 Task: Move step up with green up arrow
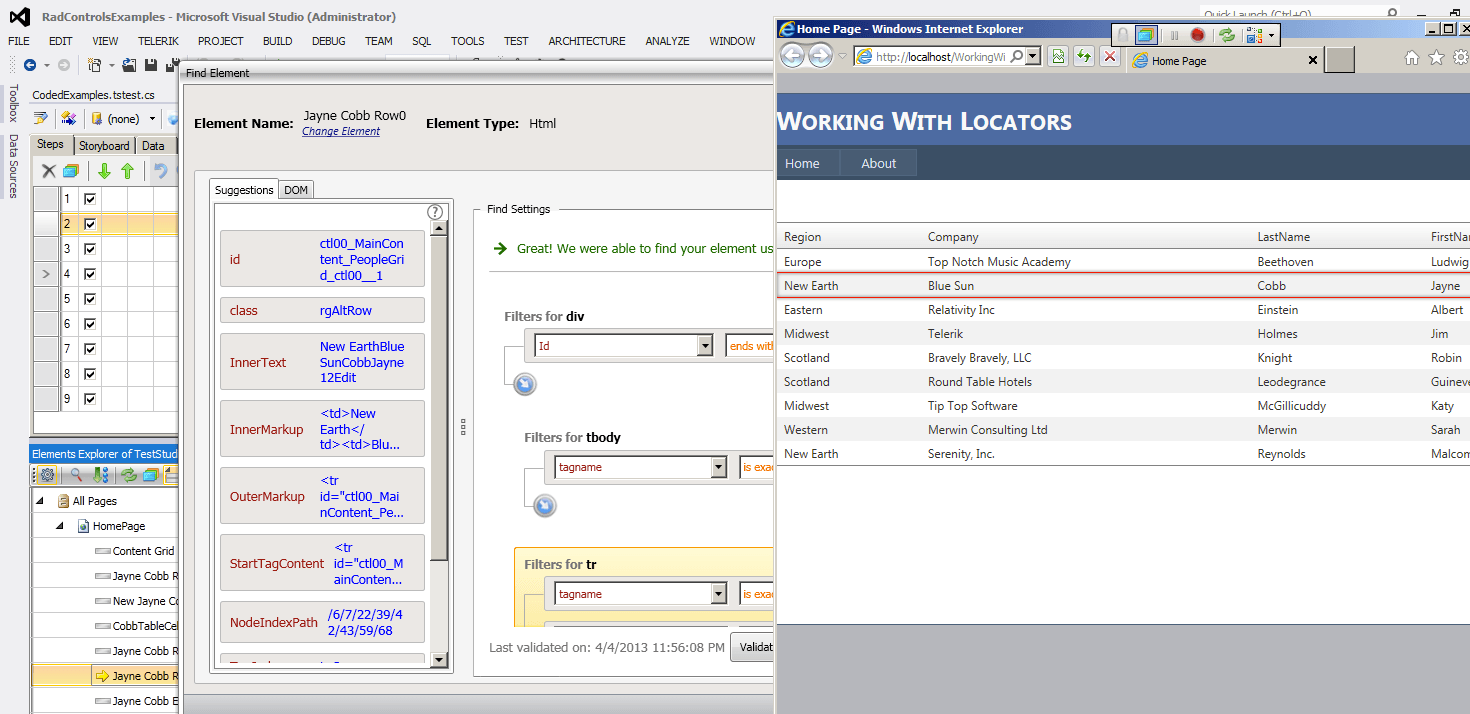click(127, 171)
